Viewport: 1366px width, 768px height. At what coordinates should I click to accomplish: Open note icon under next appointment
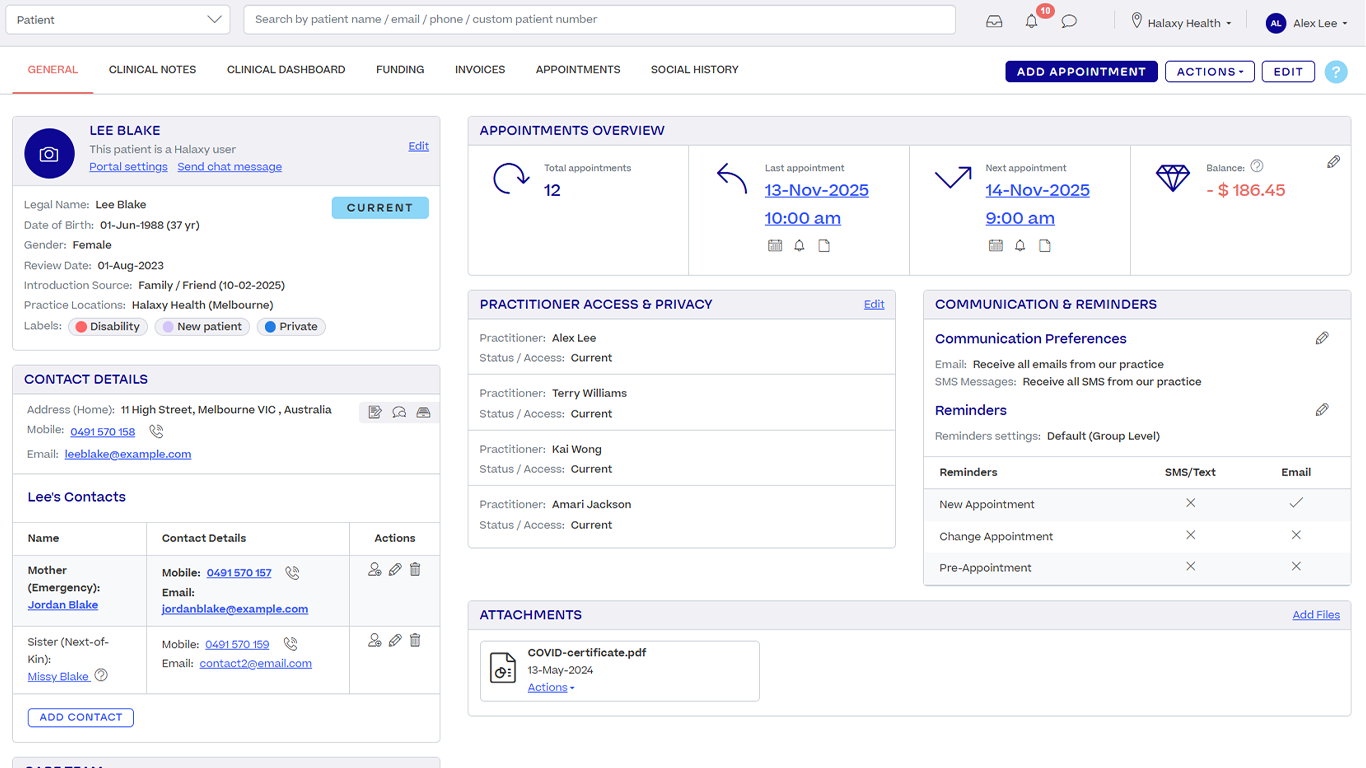pos(1045,246)
